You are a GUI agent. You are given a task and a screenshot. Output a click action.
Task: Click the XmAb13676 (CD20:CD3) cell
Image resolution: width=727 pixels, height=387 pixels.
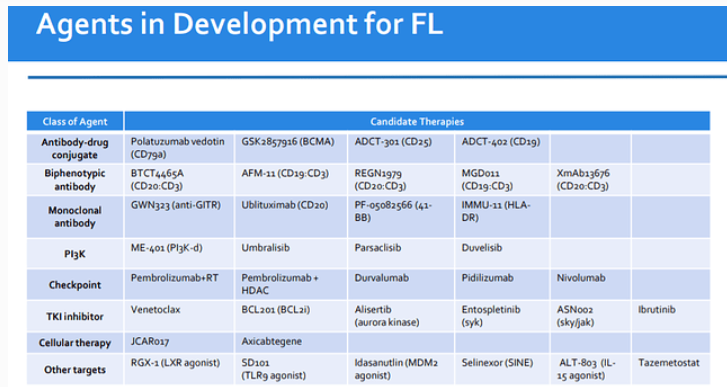point(590,180)
